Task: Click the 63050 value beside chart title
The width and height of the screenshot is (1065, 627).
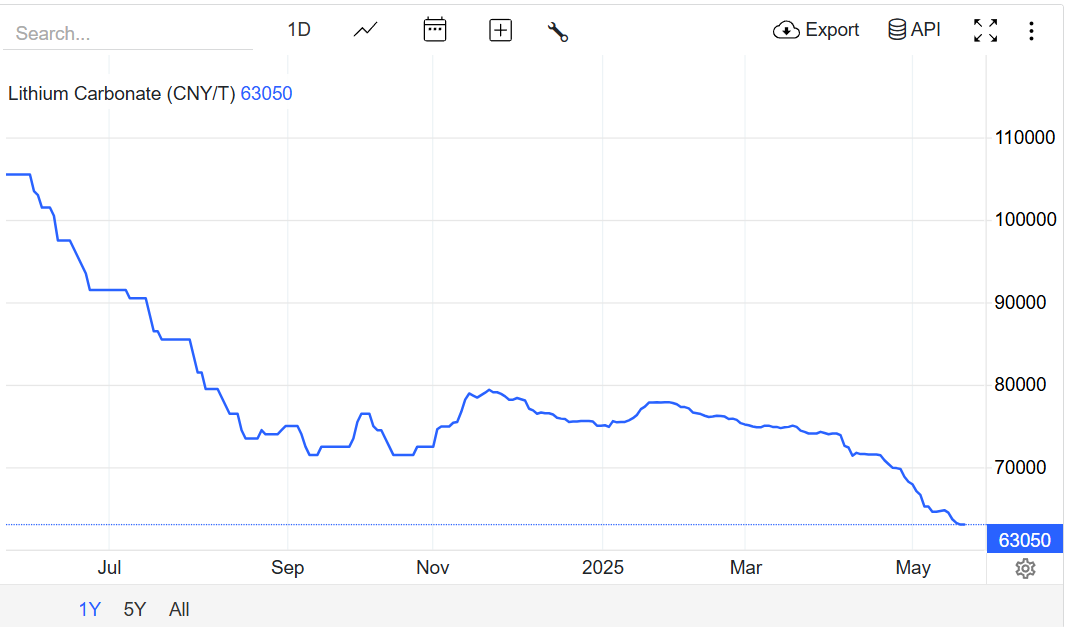Action: 266,94
